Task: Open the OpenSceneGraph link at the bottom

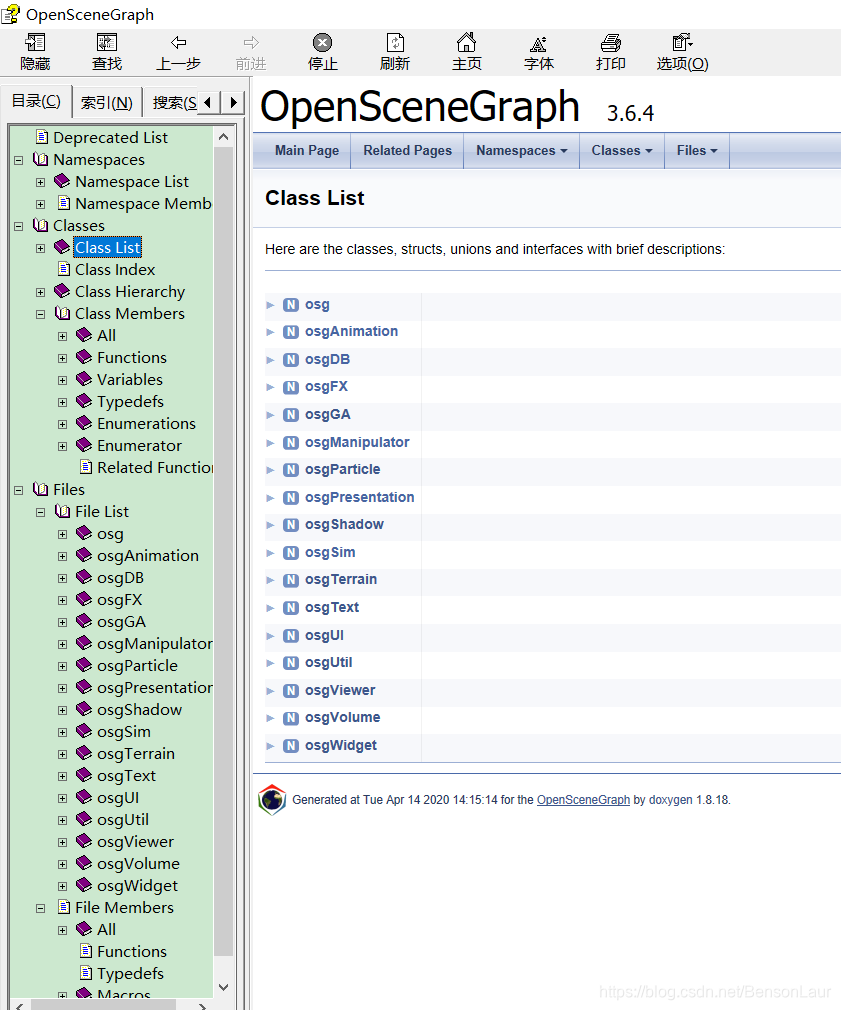Action: point(583,799)
